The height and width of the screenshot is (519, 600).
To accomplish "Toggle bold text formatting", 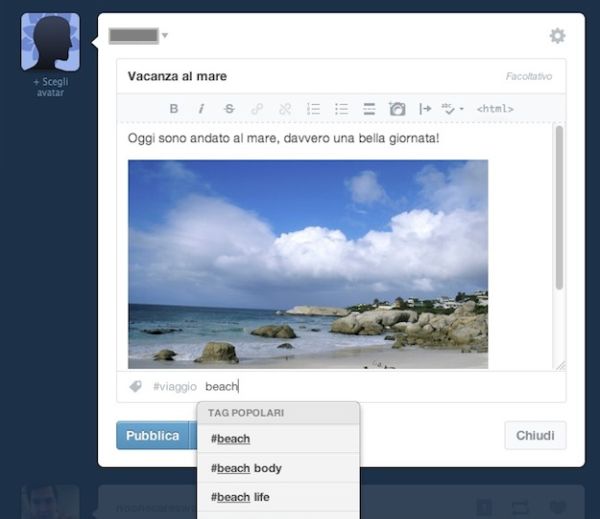I will [174, 109].
